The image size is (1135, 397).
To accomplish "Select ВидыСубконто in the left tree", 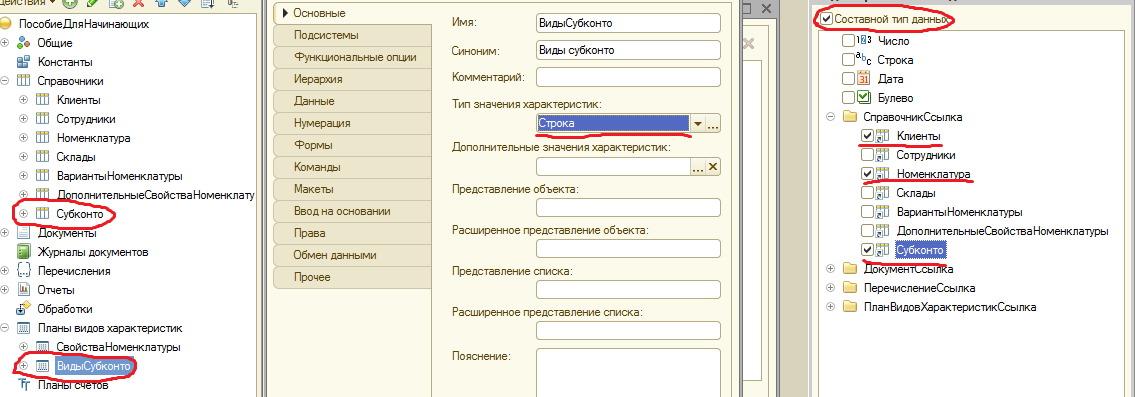I will click(93, 367).
